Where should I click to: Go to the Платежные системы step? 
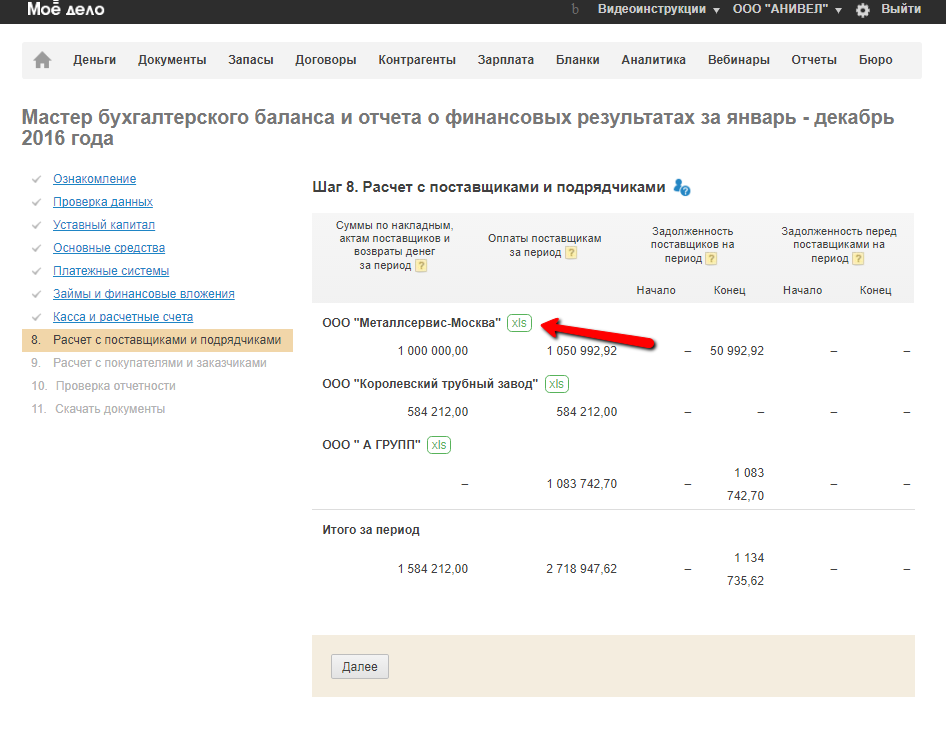[111, 271]
